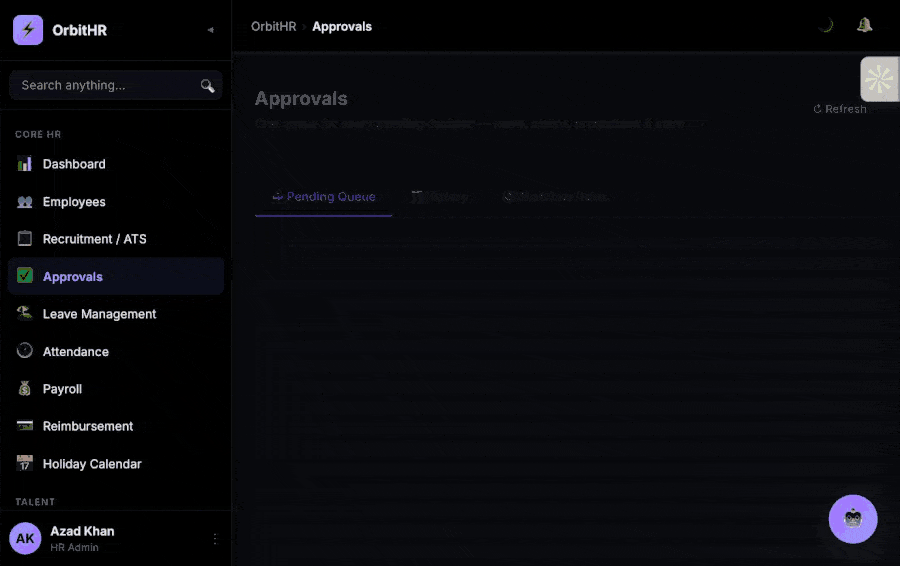Click the Attendance clock icon
Viewport: 900px width, 566px height.
pyautogui.click(x=25, y=350)
